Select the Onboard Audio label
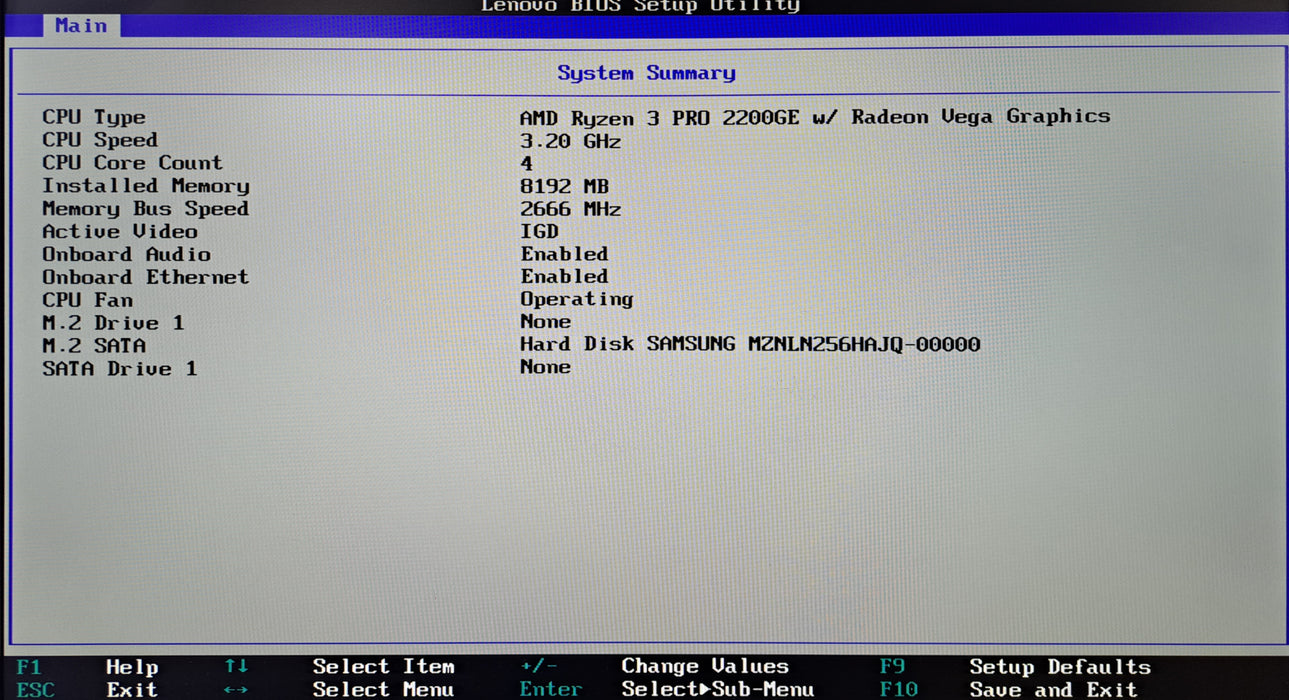This screenshot has height=700, width=1289. (126, 254)
